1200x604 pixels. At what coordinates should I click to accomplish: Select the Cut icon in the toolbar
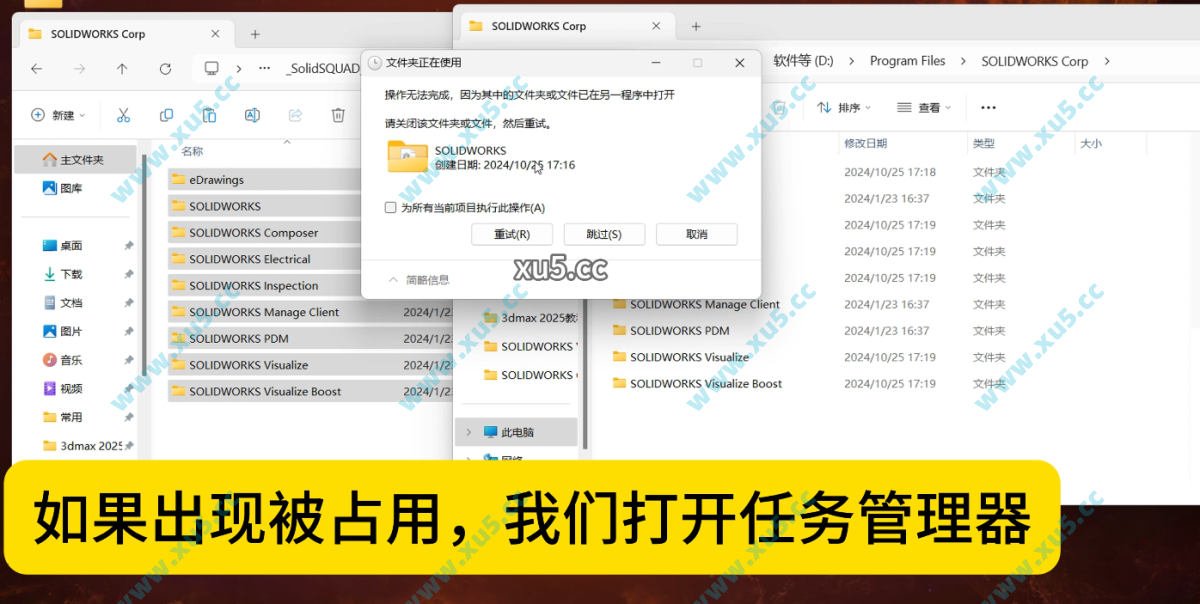coord(123,115)
